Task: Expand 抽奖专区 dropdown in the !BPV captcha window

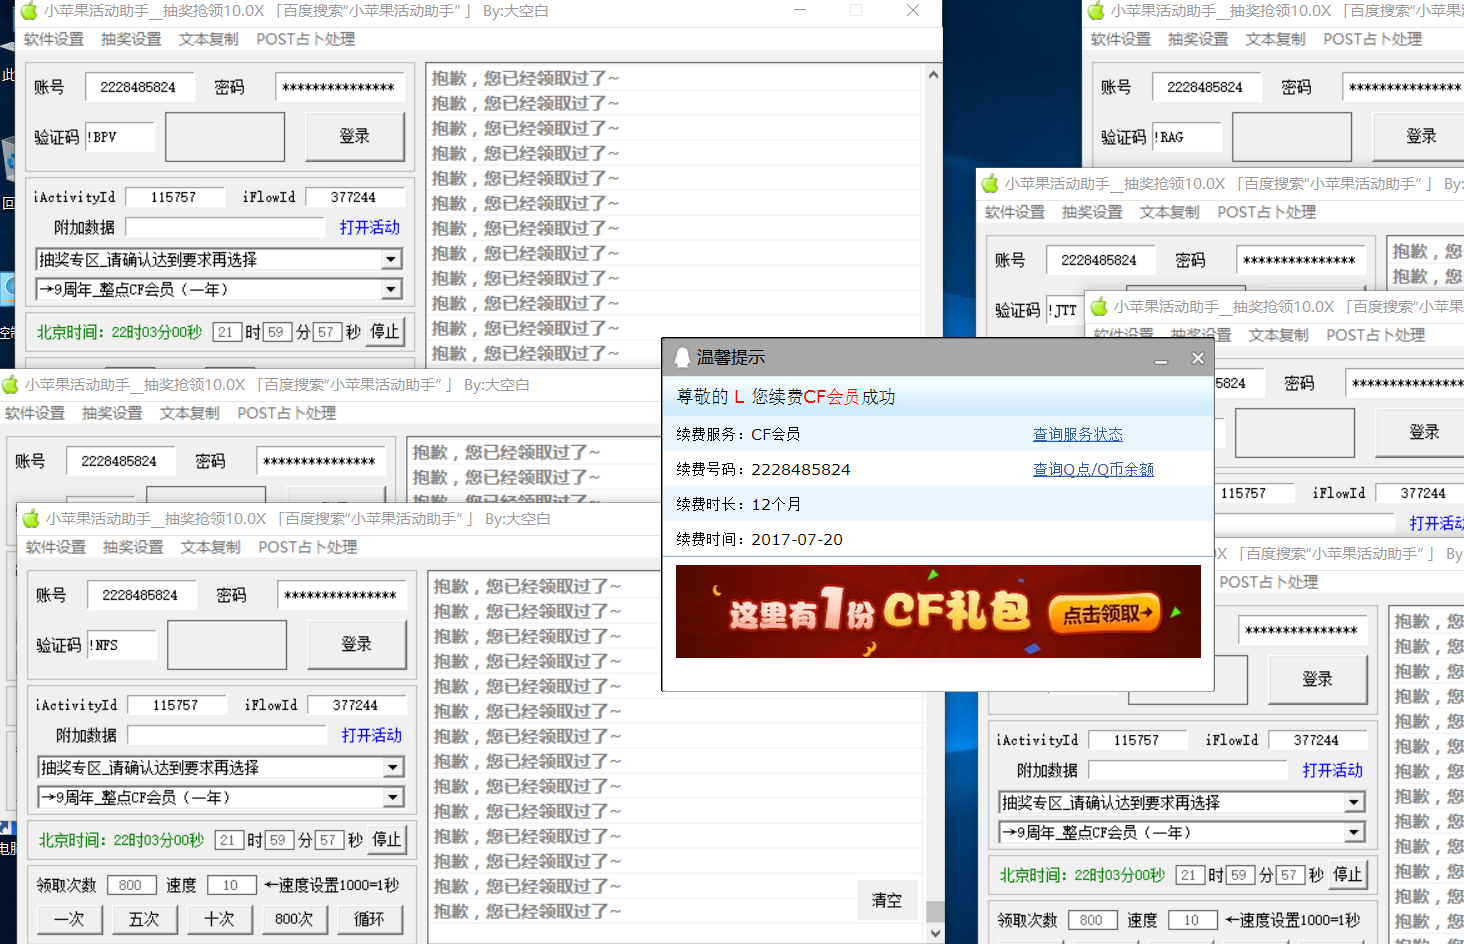Action: pos(392,260)
